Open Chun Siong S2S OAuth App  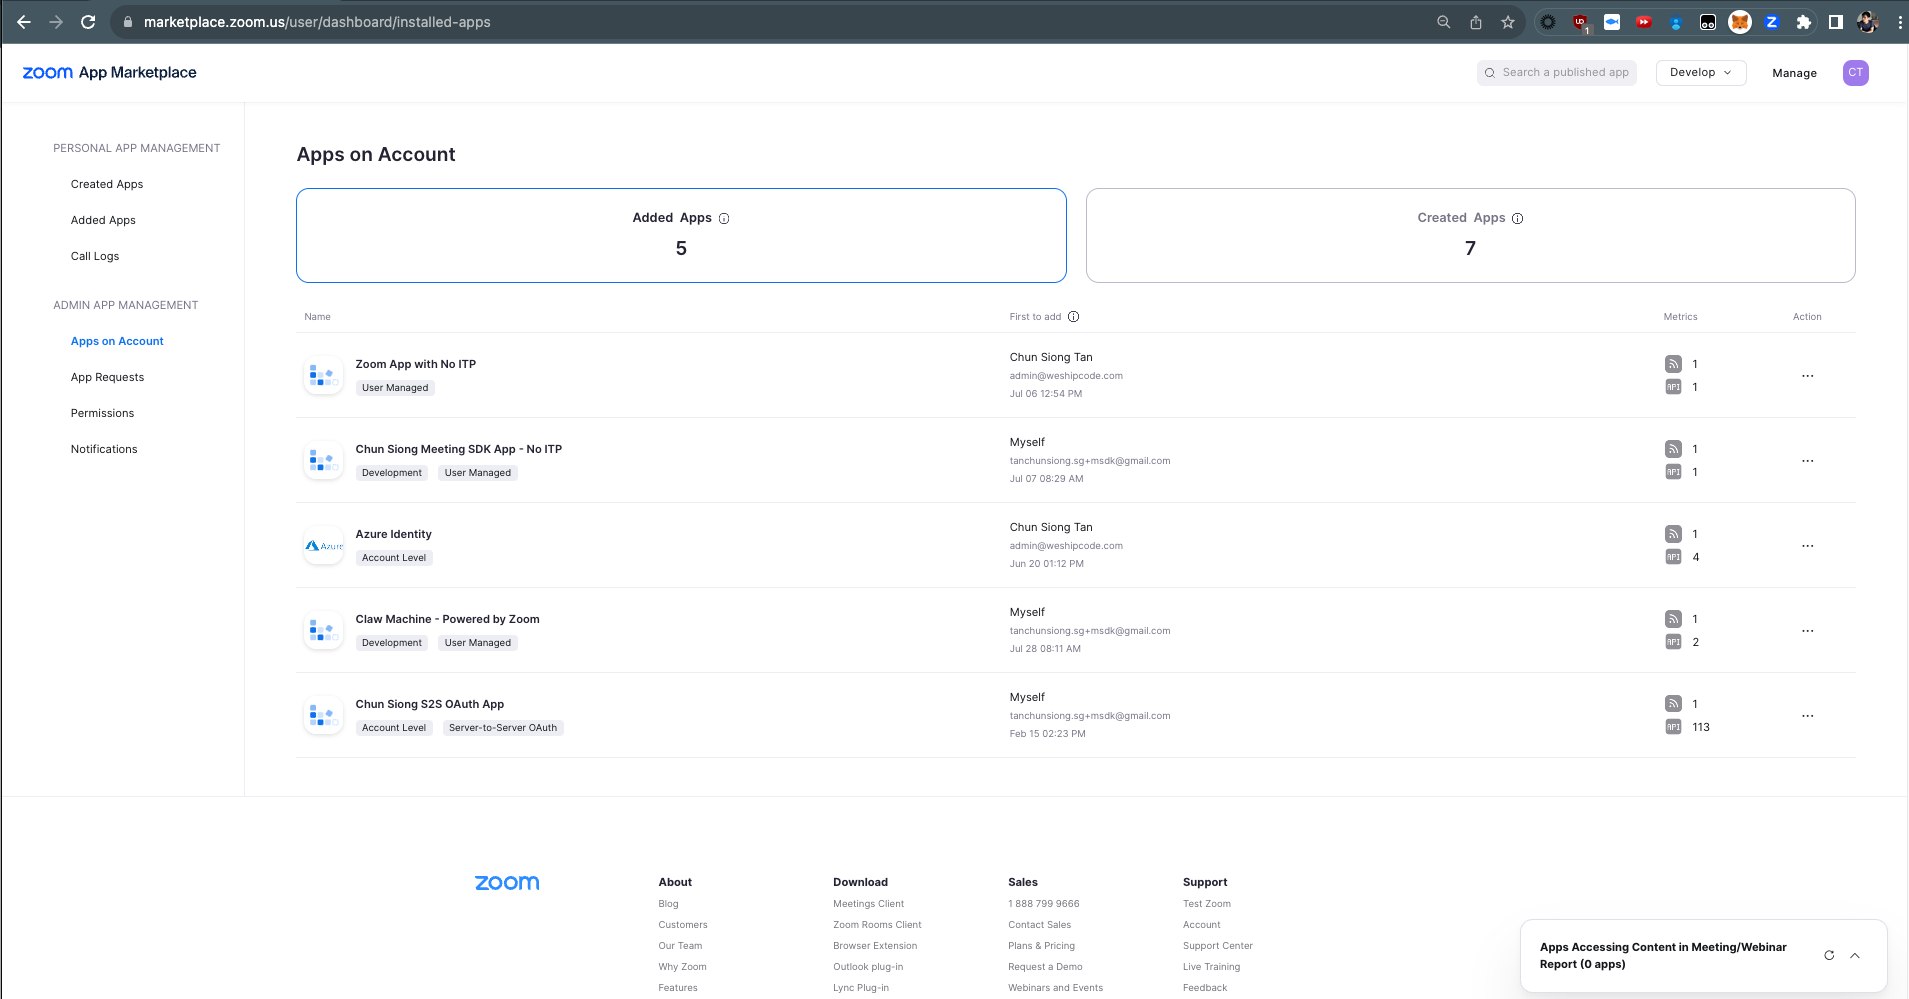click(x=430, y=704)
